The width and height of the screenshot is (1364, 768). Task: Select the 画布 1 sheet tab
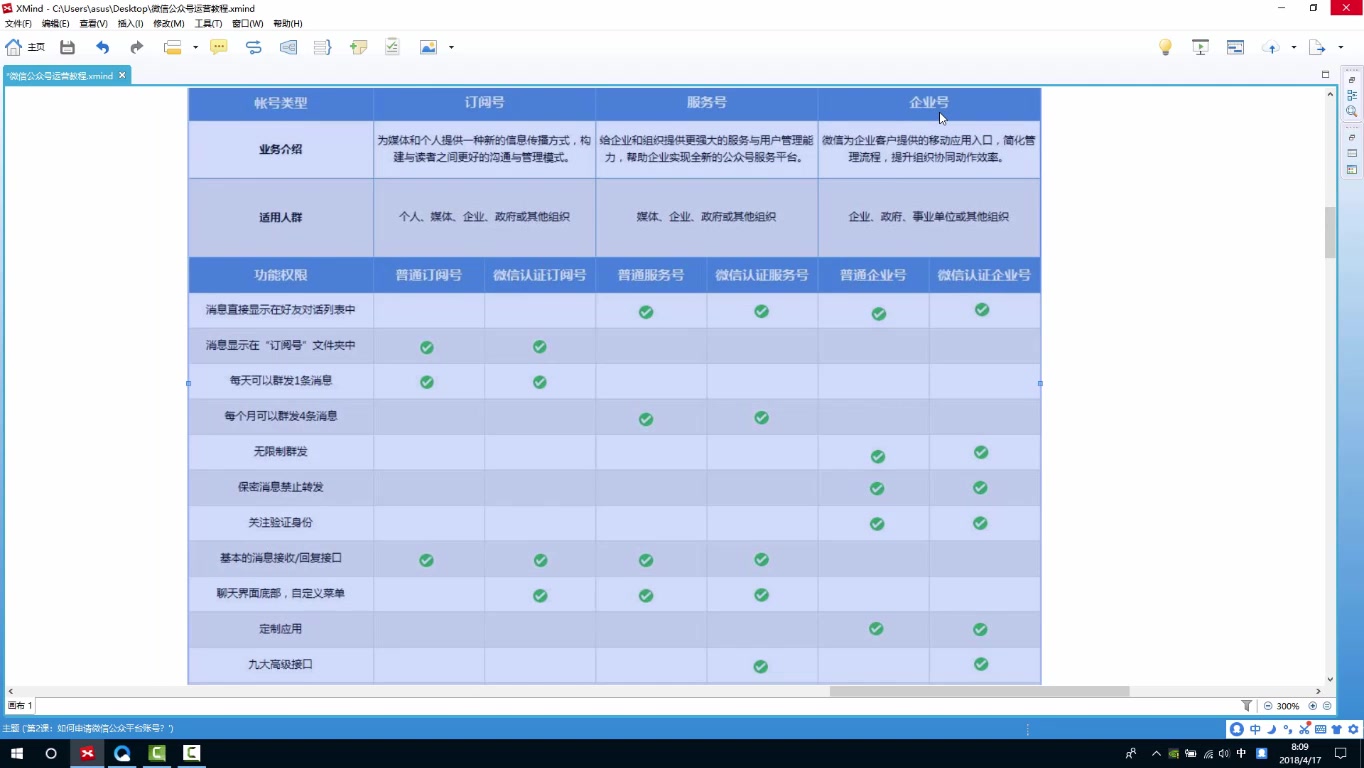[x=18, y=705]
